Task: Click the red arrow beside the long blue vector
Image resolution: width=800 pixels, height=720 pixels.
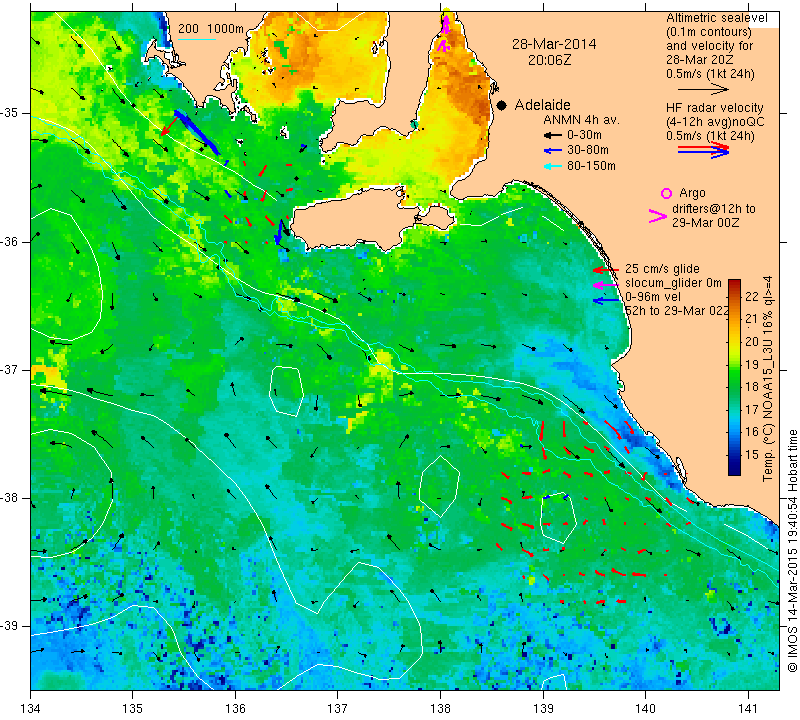Action: [169, 126]
